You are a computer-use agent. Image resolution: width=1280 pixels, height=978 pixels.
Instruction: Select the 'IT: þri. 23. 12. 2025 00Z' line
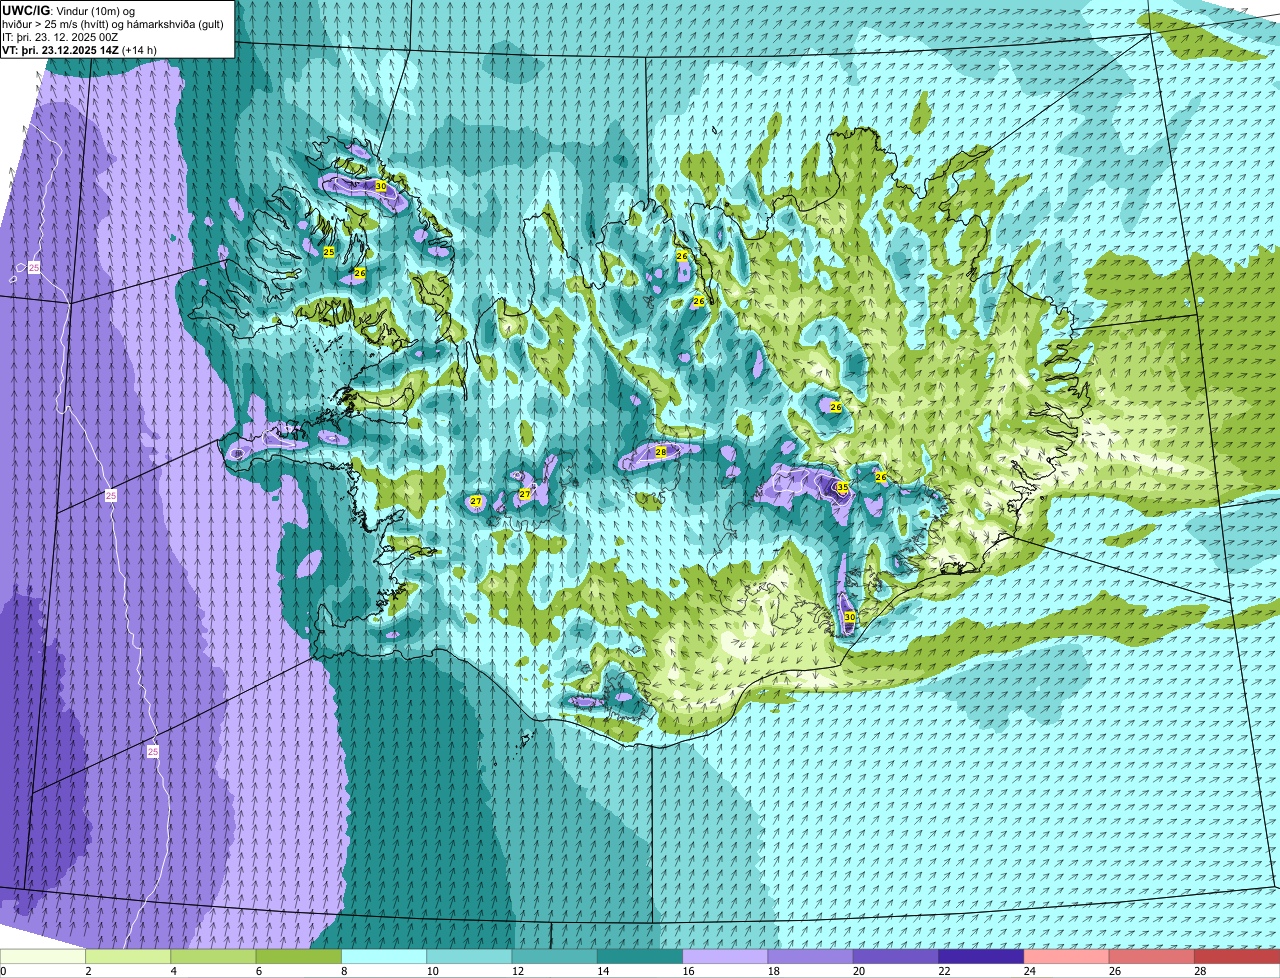pyautogui.click(x=60, y=37)
